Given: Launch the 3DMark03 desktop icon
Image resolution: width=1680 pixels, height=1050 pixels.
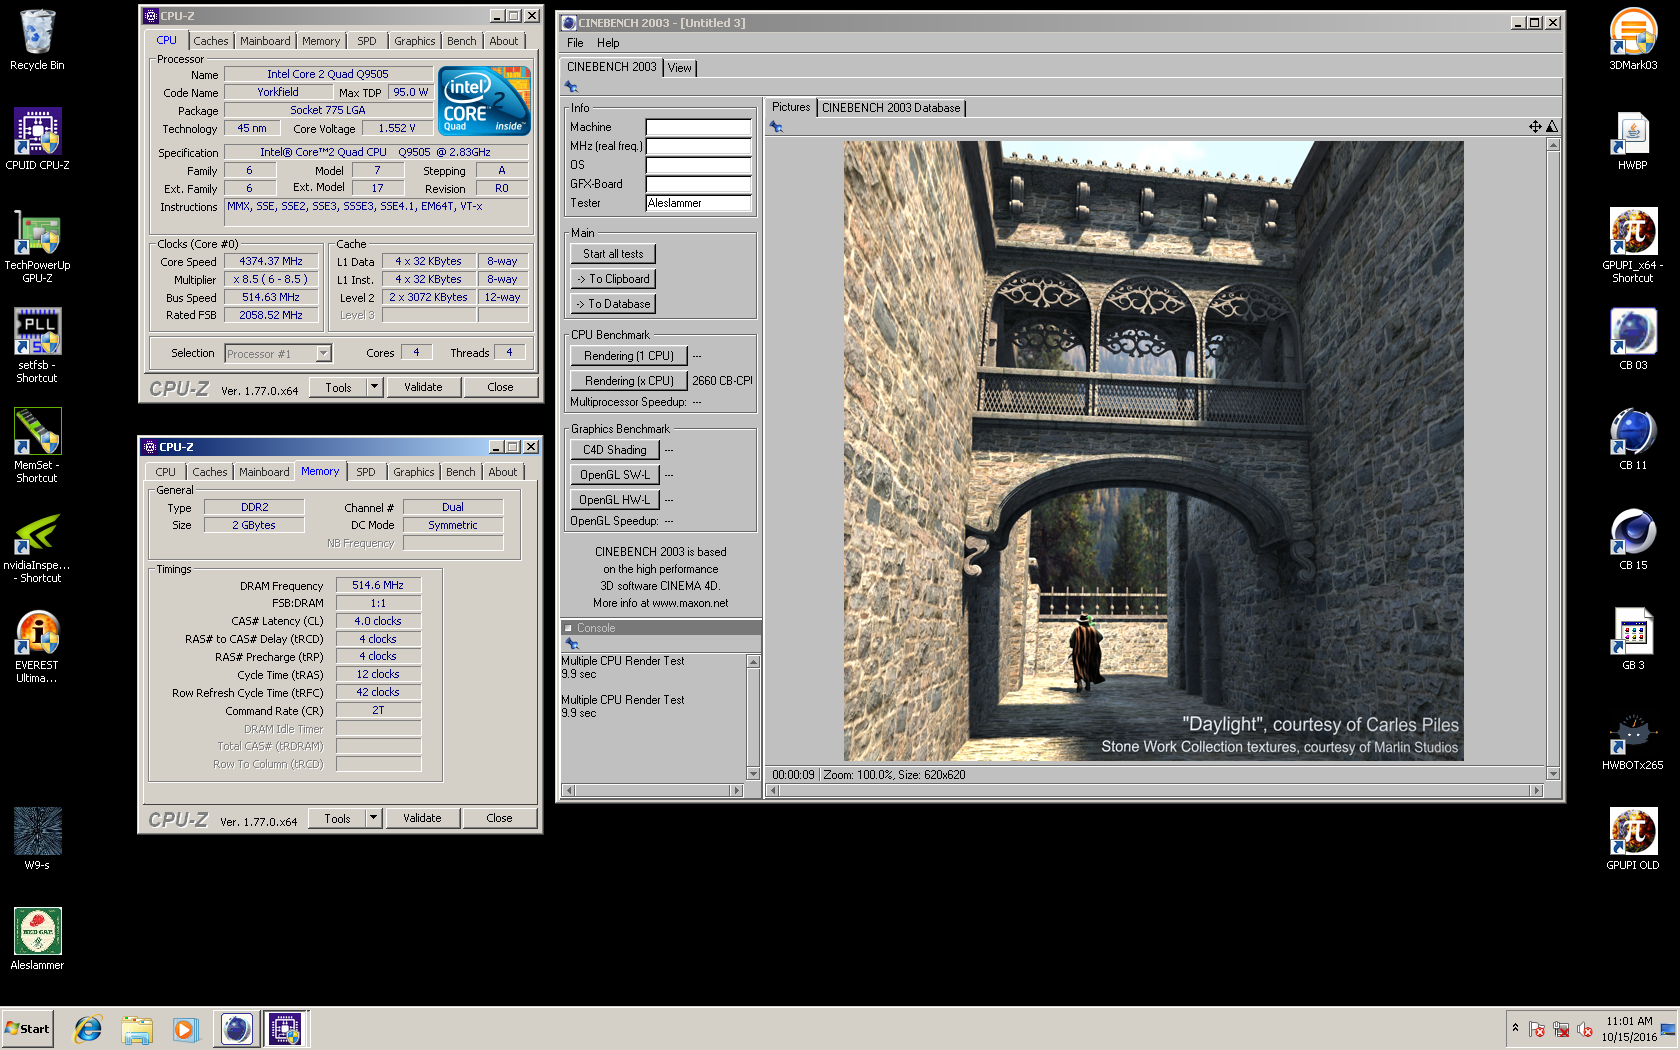Looking at the screenshot, I should tap(1633, 40).
